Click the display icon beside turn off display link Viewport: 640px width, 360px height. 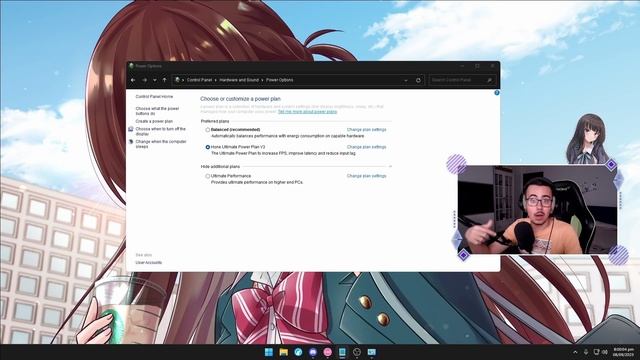pyautogui.click(x=131, y=129)
